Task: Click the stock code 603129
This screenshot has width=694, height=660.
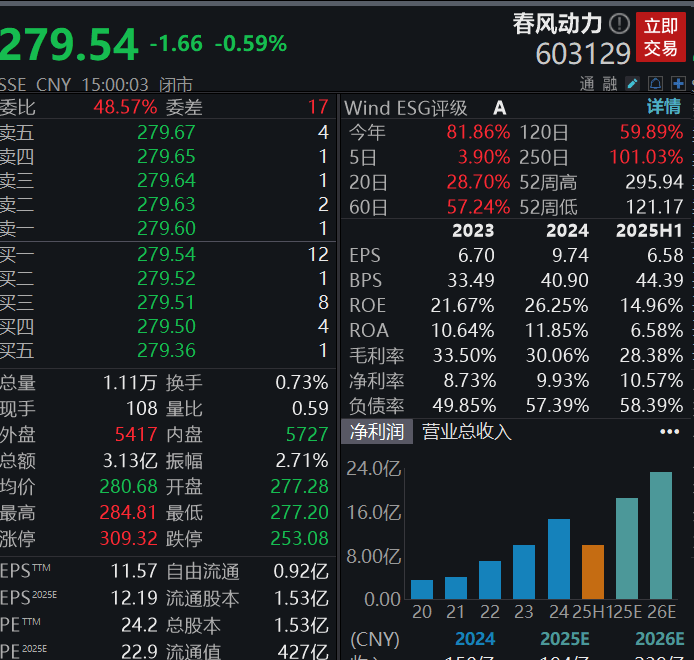Action: pos(583,53)
